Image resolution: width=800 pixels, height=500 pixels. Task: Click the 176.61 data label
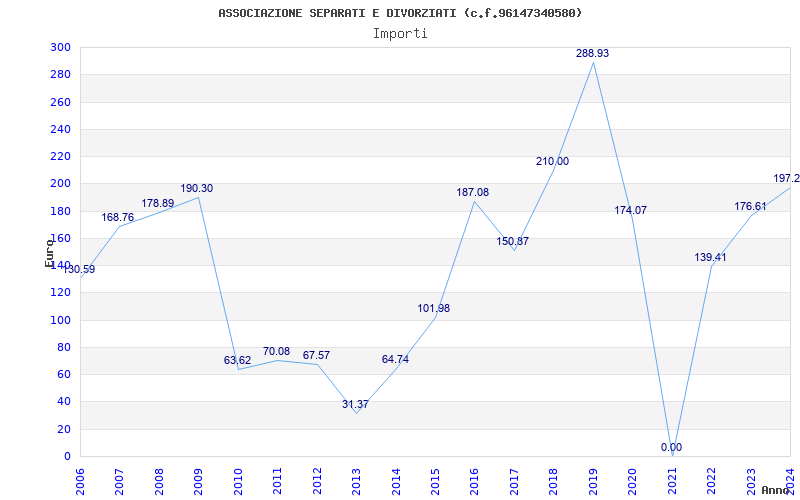[750, 207]
